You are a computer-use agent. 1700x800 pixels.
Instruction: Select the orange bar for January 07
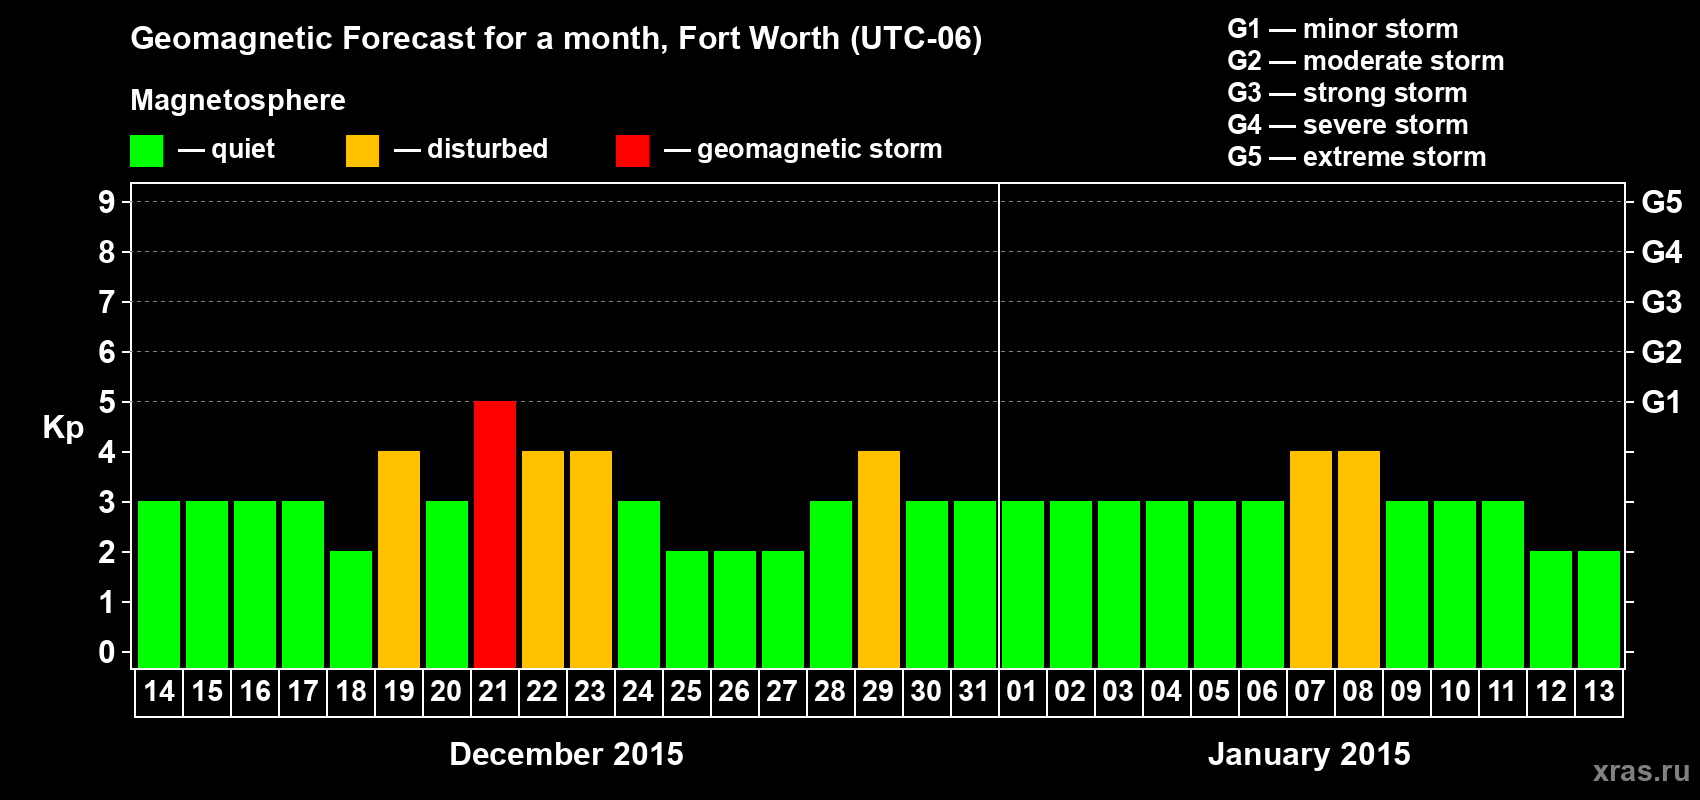[1311, 559]
